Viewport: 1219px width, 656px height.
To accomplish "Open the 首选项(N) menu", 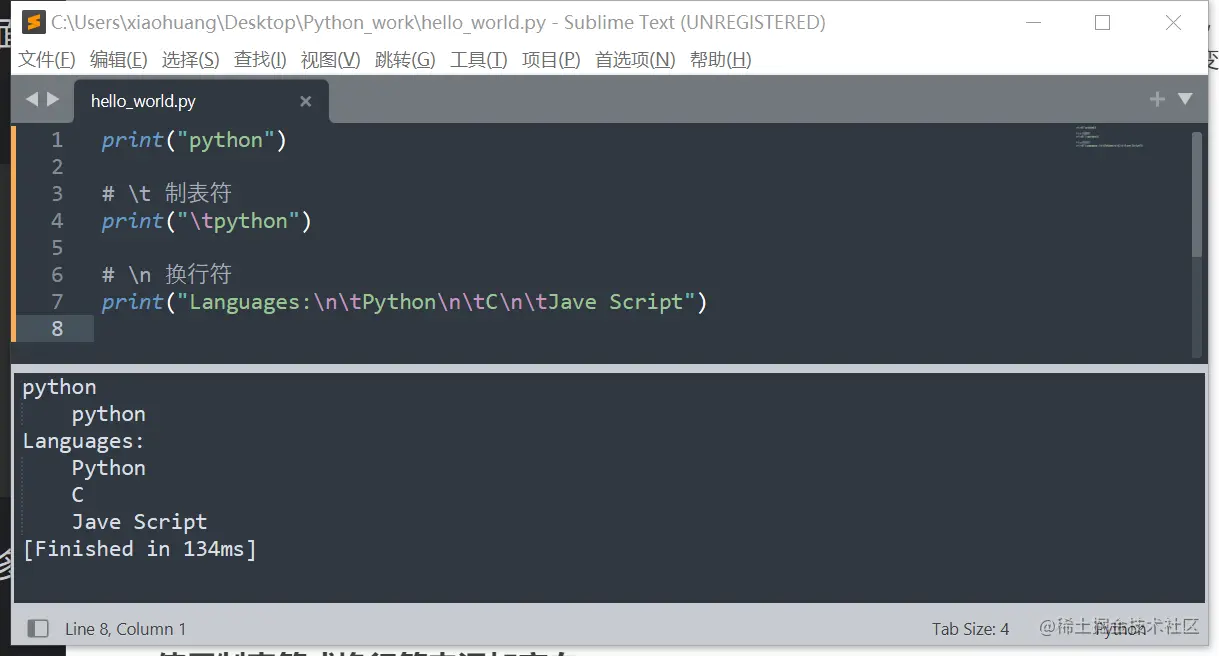I will [x=635, y=60].
